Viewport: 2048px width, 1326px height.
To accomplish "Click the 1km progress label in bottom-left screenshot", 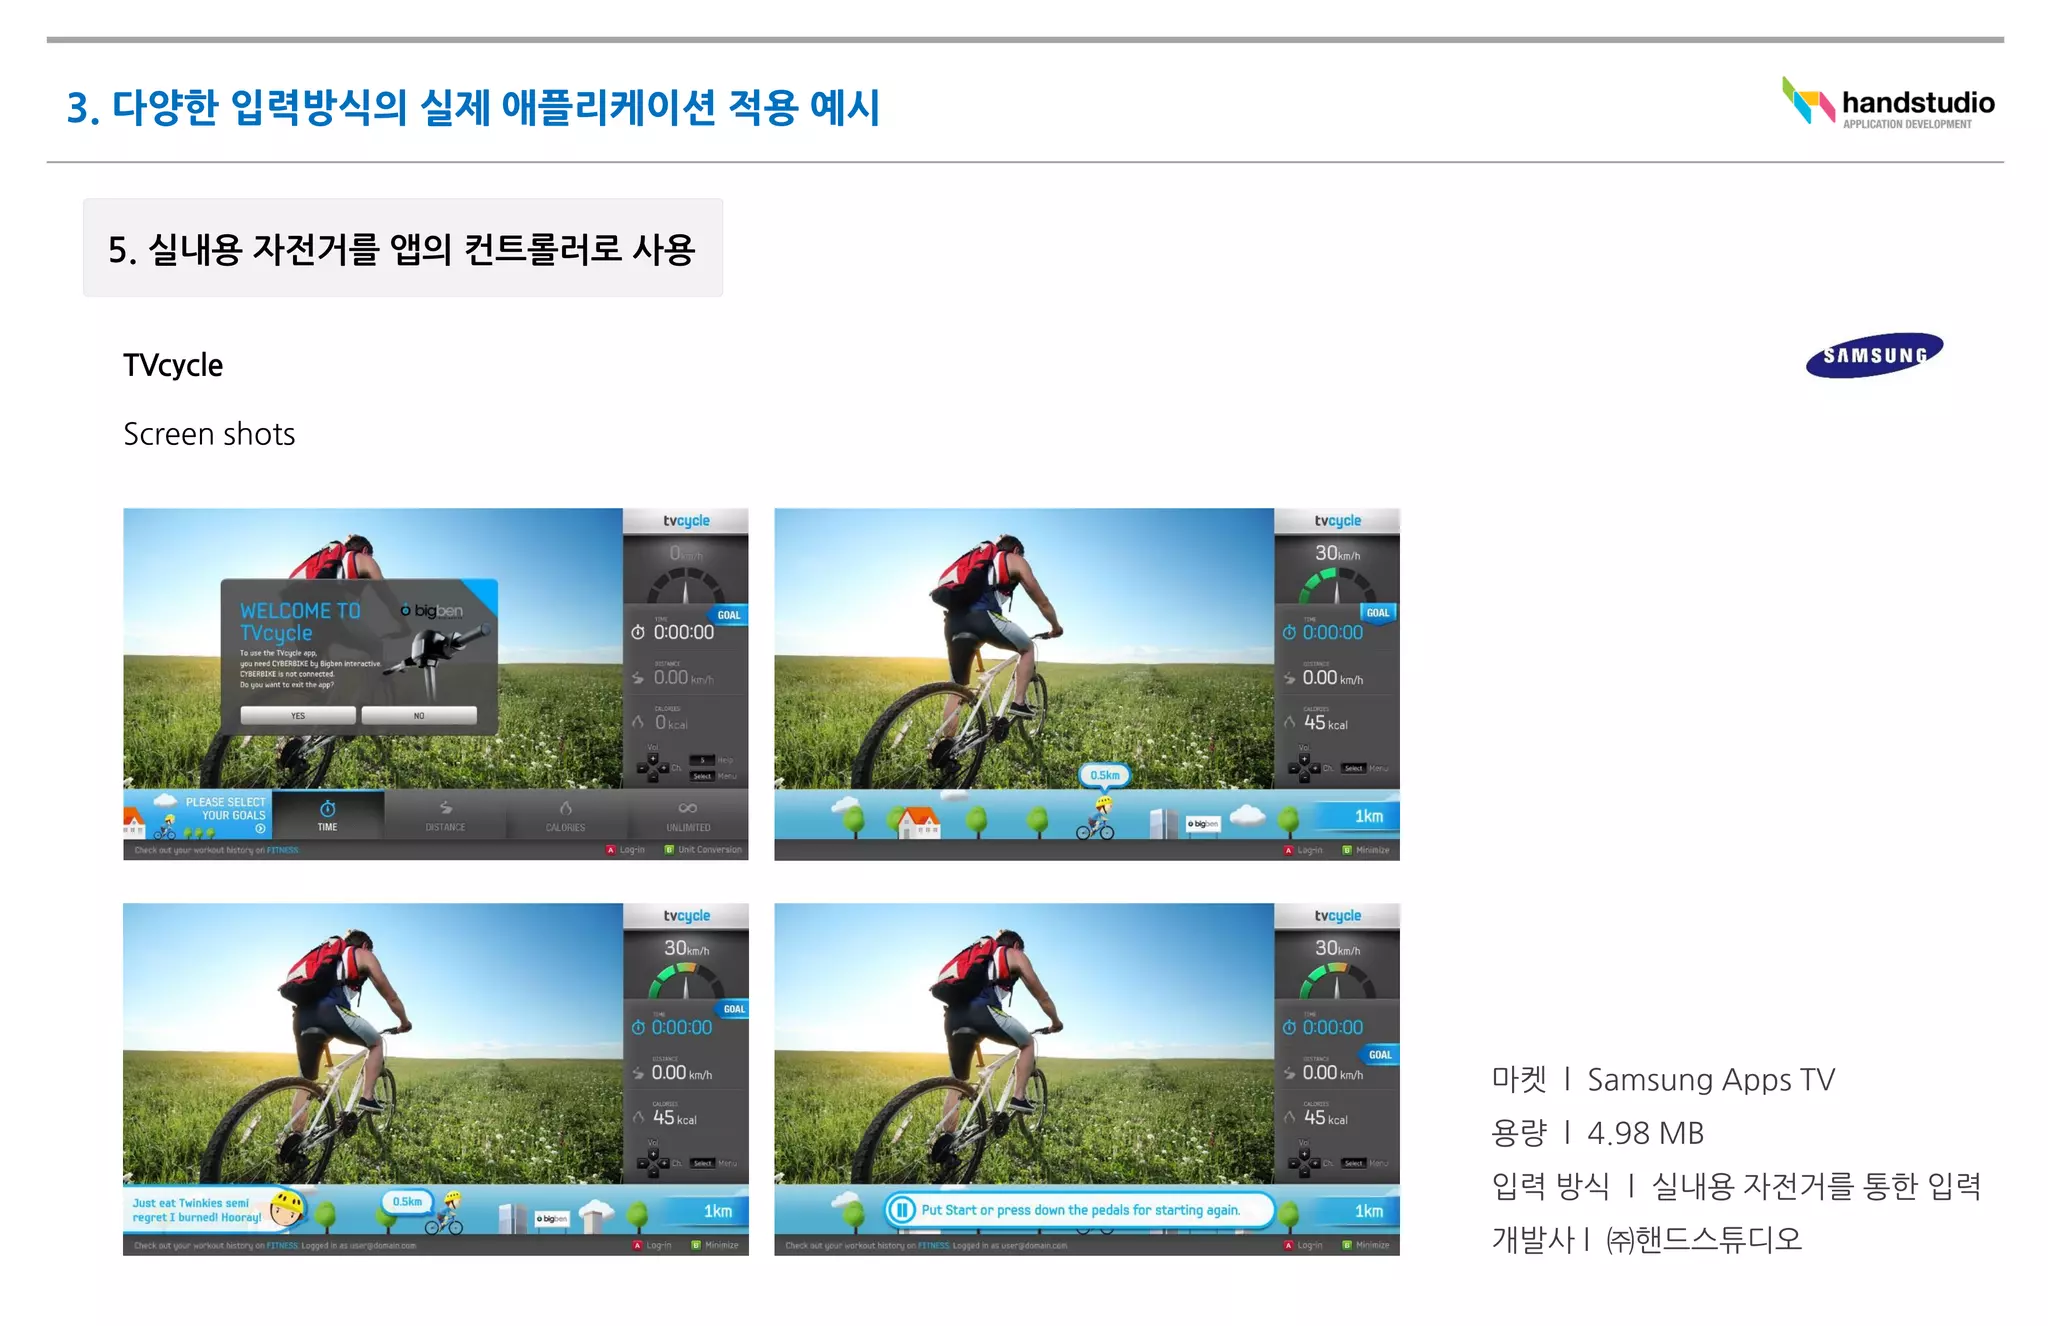I will (717, 1211).
